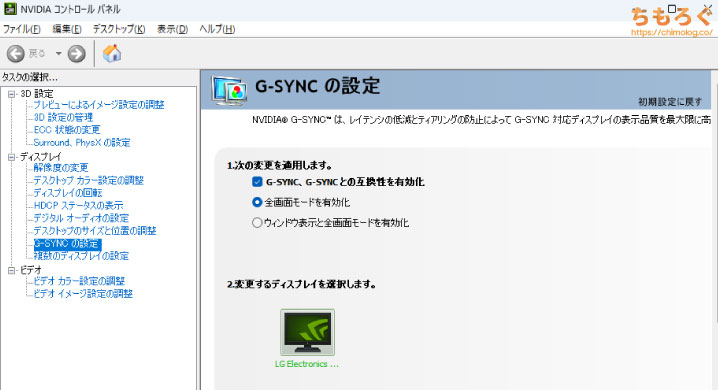Open 3D 設定の管理 task link
718x390 pixels.
(x=63, y=117)
